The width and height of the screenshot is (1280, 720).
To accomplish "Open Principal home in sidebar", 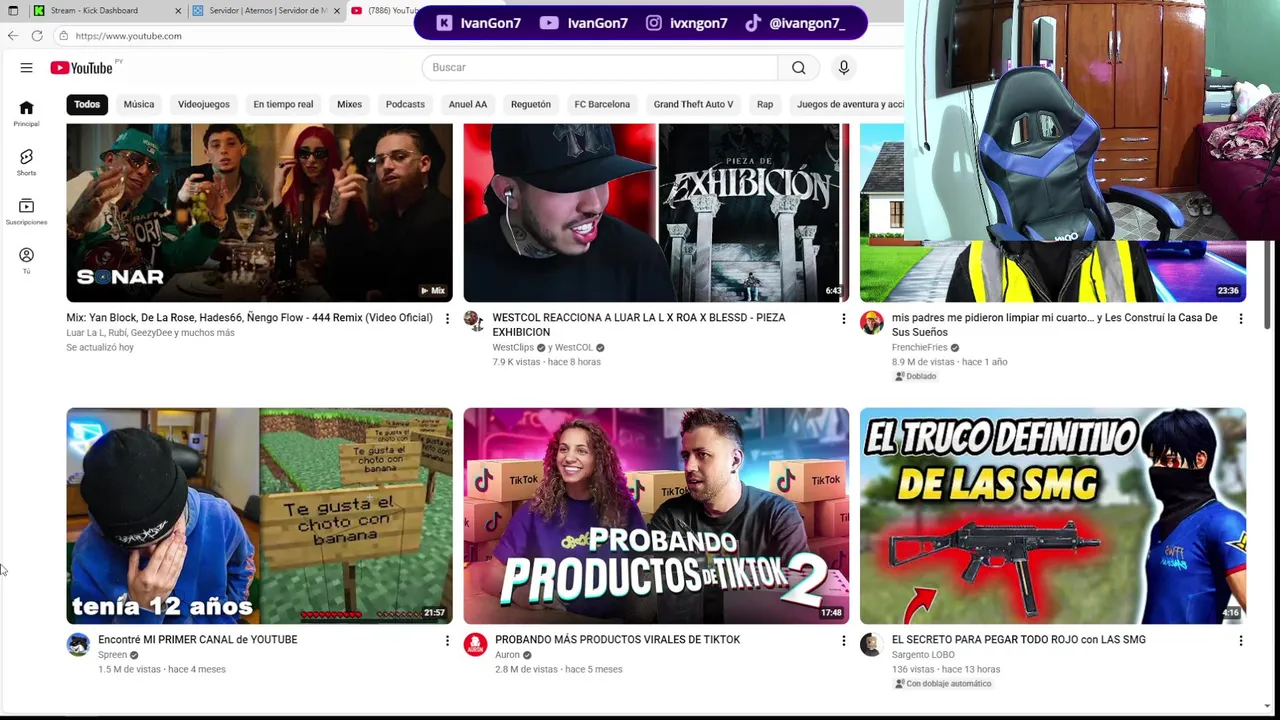I will (x=26, y=113).
